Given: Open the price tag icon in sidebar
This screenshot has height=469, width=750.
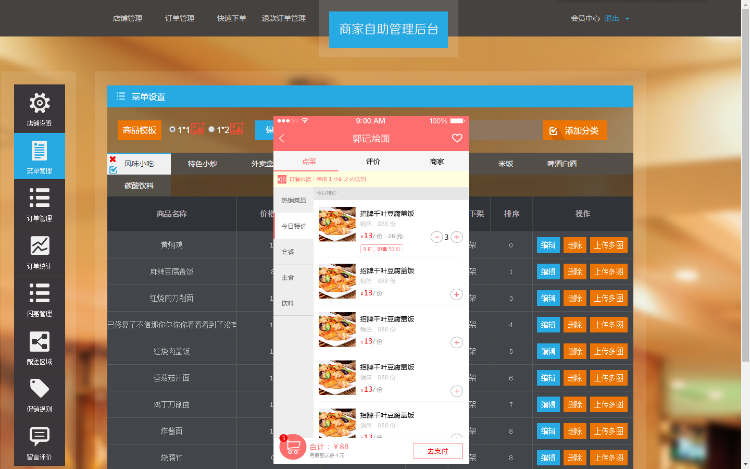Looking at the screenshot, I should [x=39, y=388].
